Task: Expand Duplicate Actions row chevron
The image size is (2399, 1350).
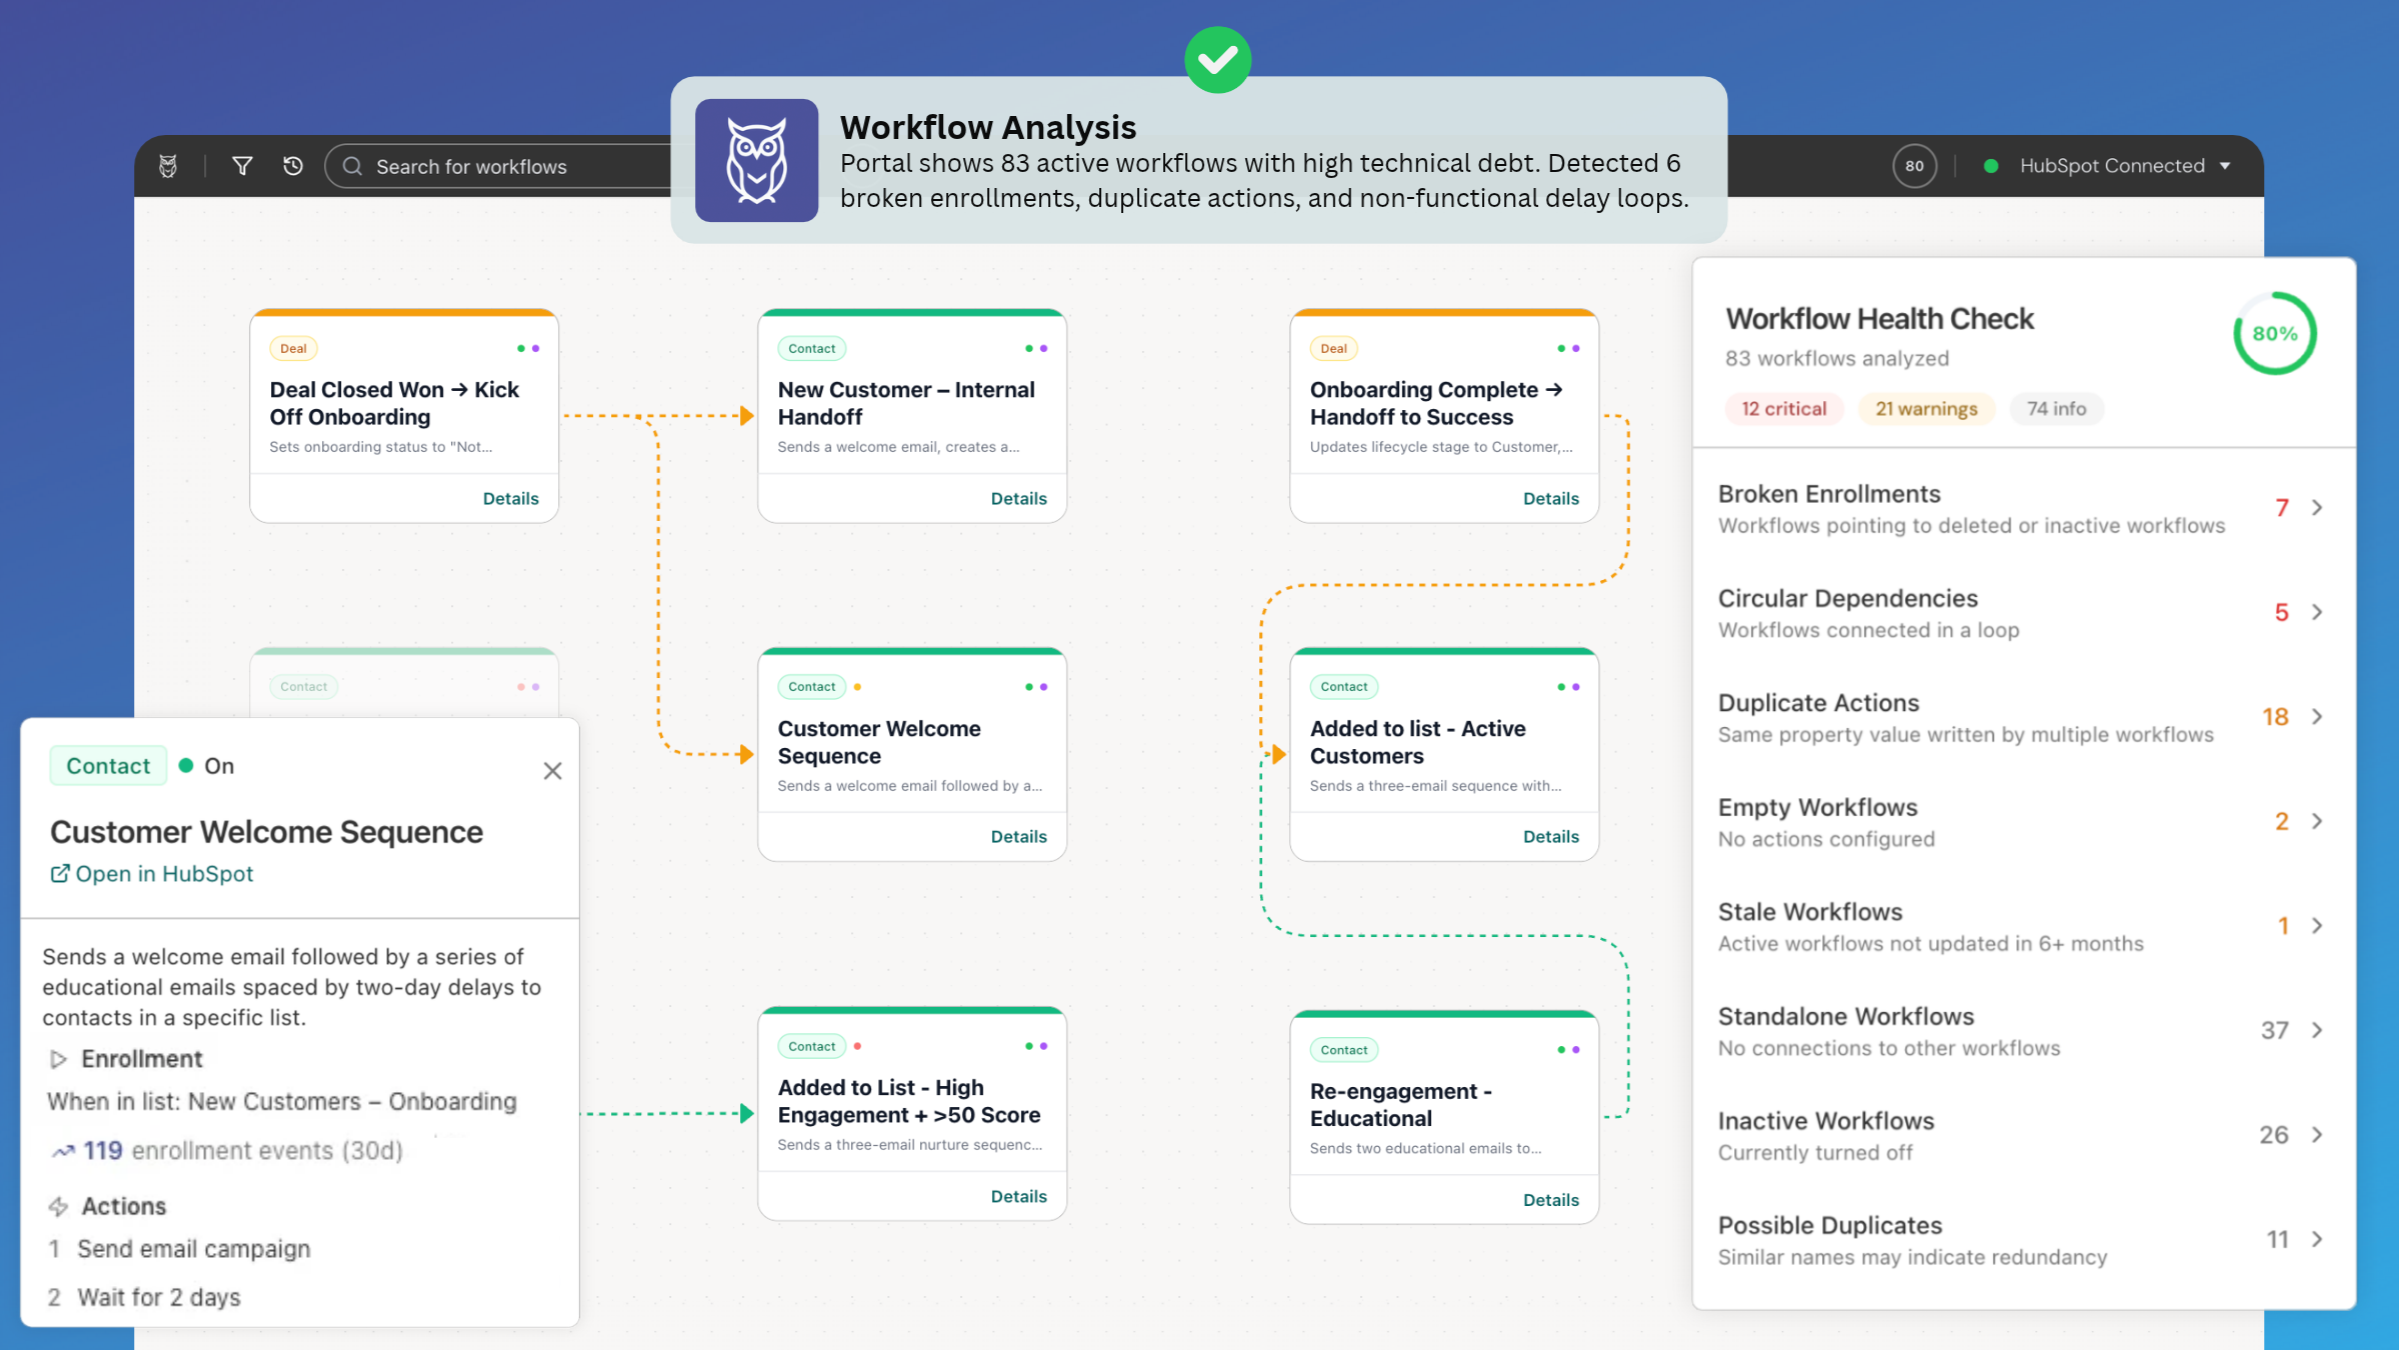Action: 2317,717
